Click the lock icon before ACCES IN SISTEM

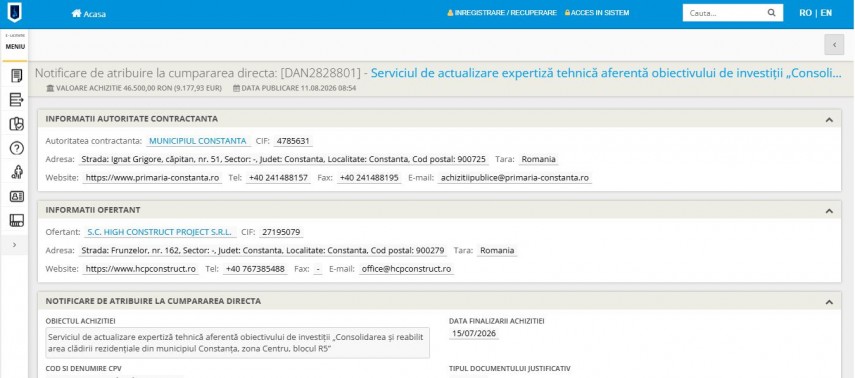[x=567, y=13]
